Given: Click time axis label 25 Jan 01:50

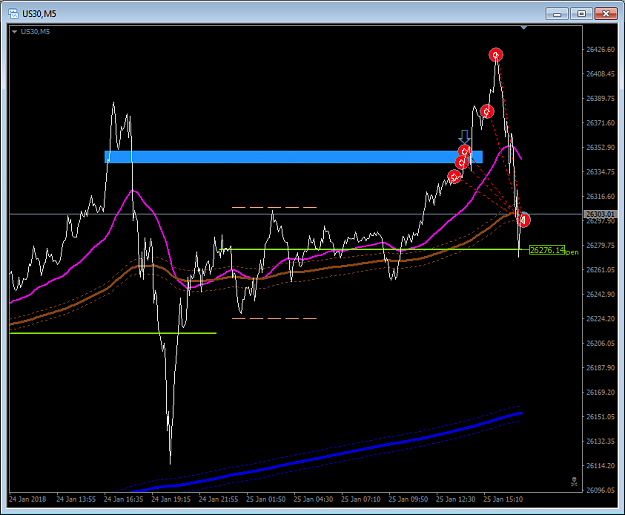Looking at the screenshot, I should 266,499.
